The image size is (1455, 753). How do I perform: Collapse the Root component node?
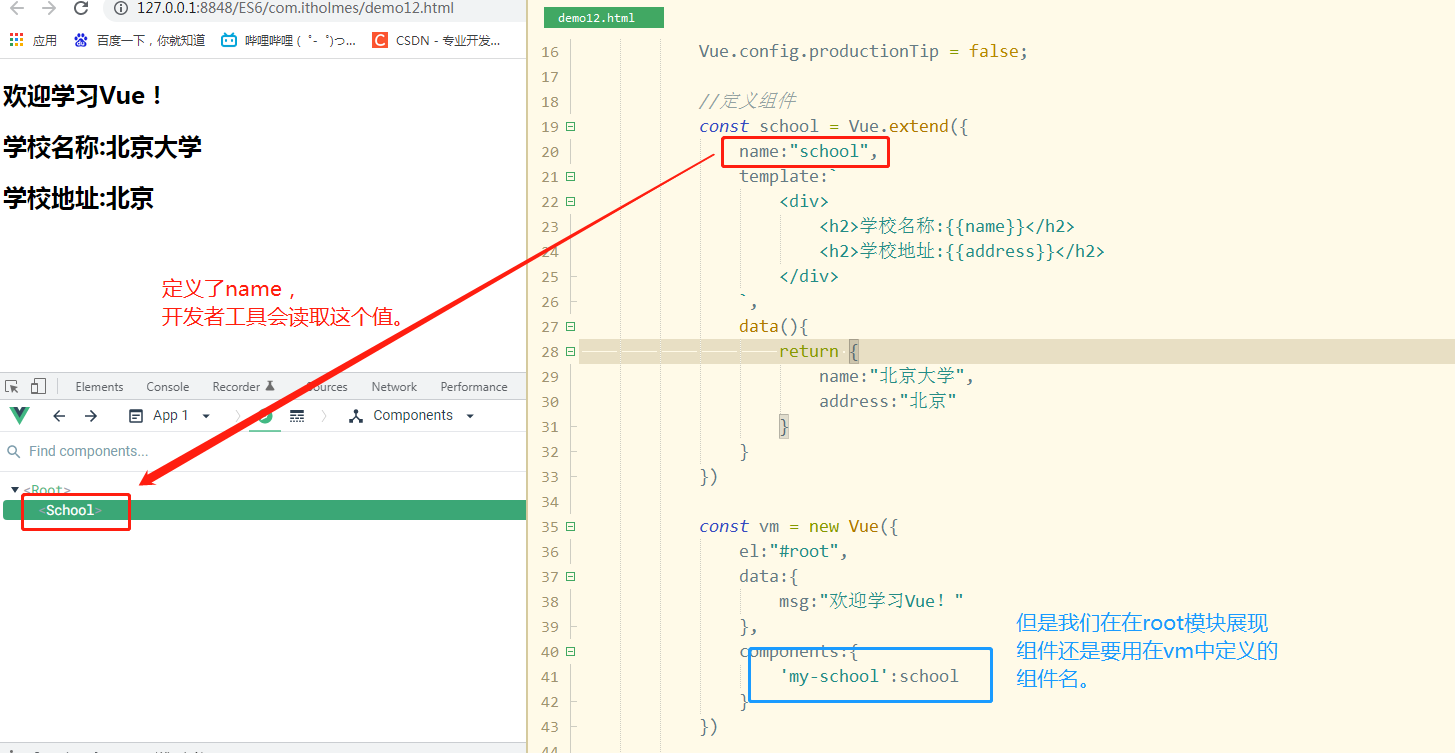(14, 490)
